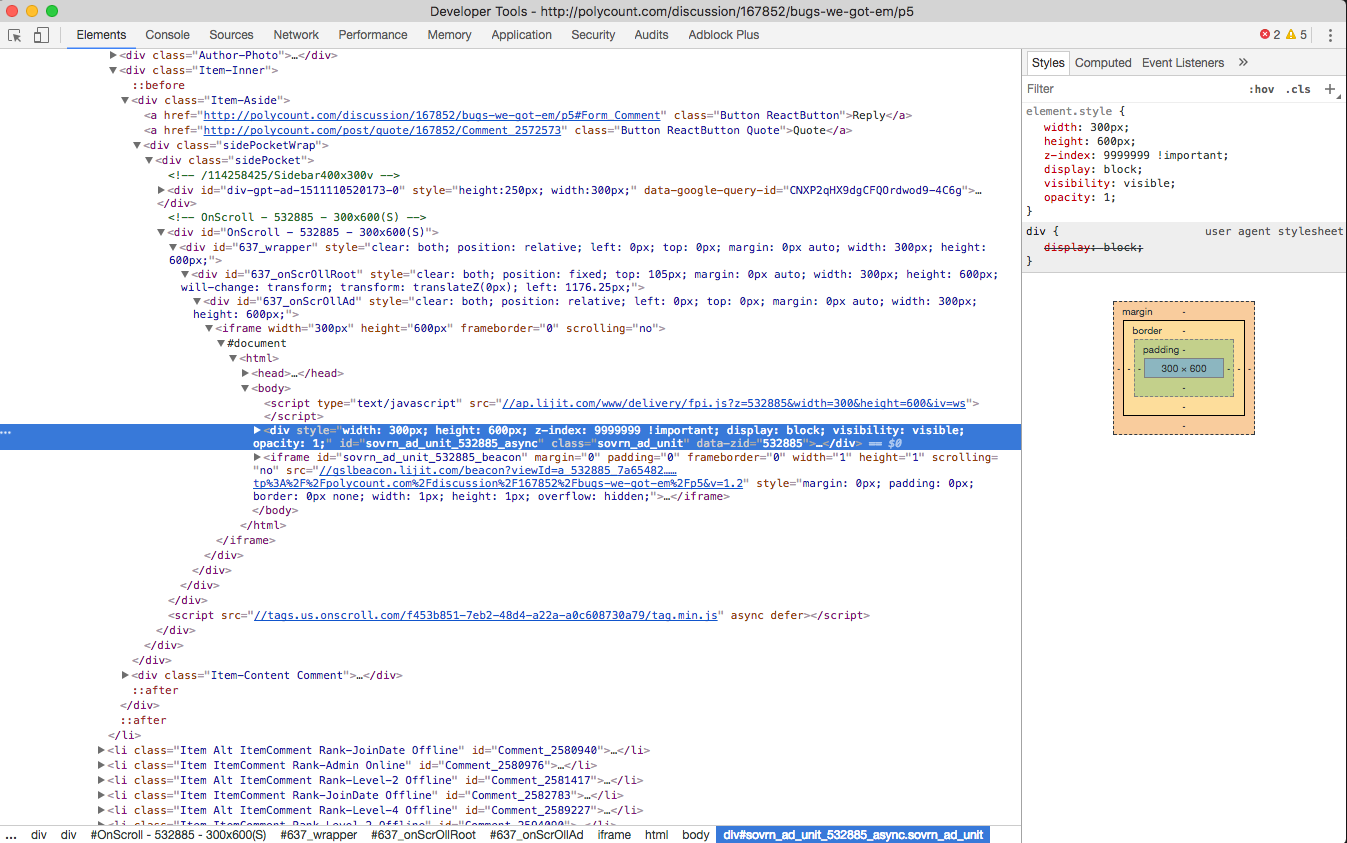Collapse the Item-Inner div node
This screenshot has height=843, width=1347.
point(113,70)
